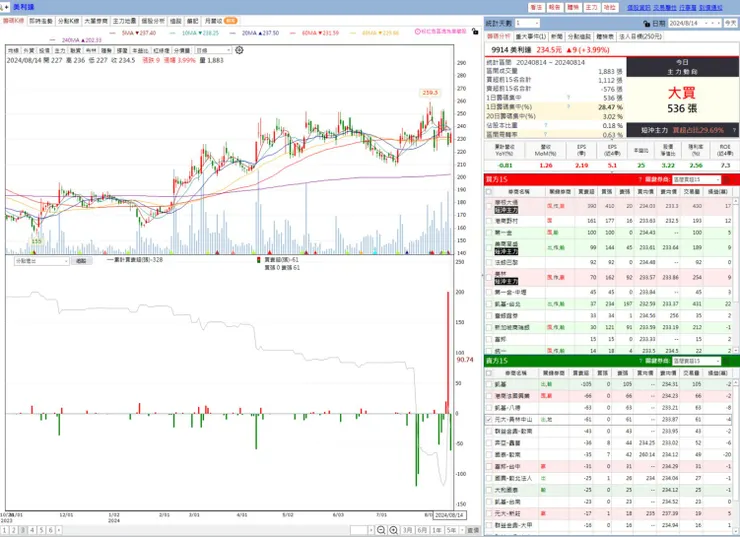Expand more pages arrow after page 6

[x=59, y=530]
